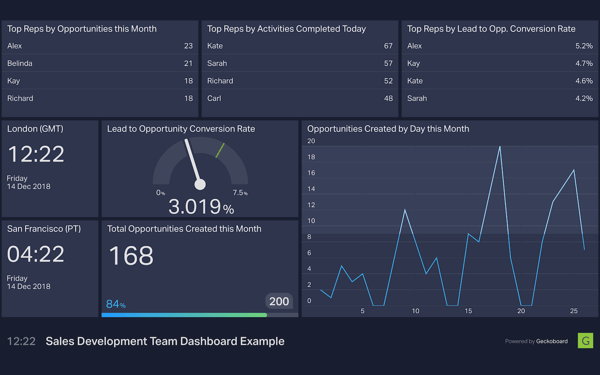Screen dimensions: 600x375
Task: Click the Sales Development Team Dashboard Example title
Action: 165,341
